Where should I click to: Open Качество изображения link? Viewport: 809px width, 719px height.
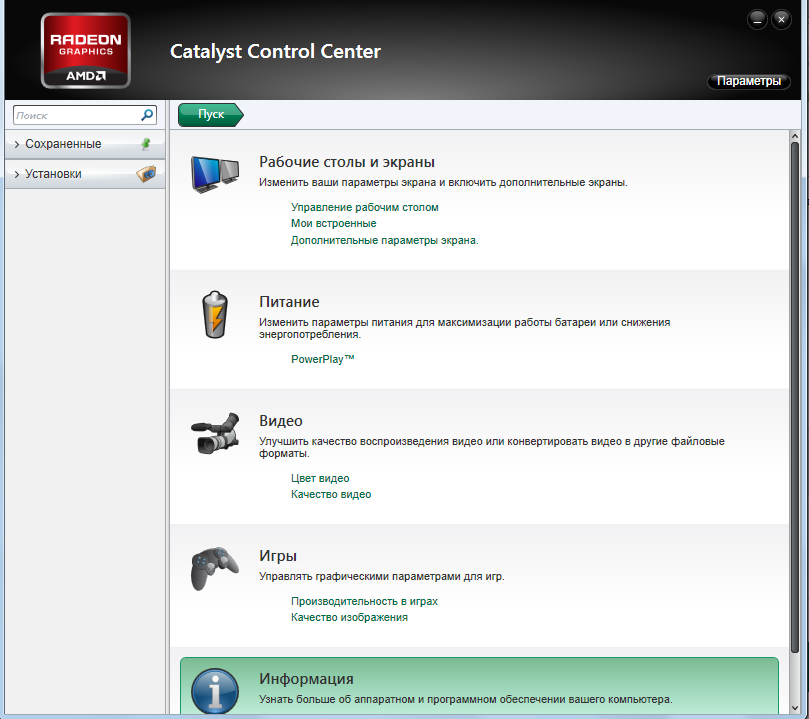pyautogui.click(x=349, y=617)
